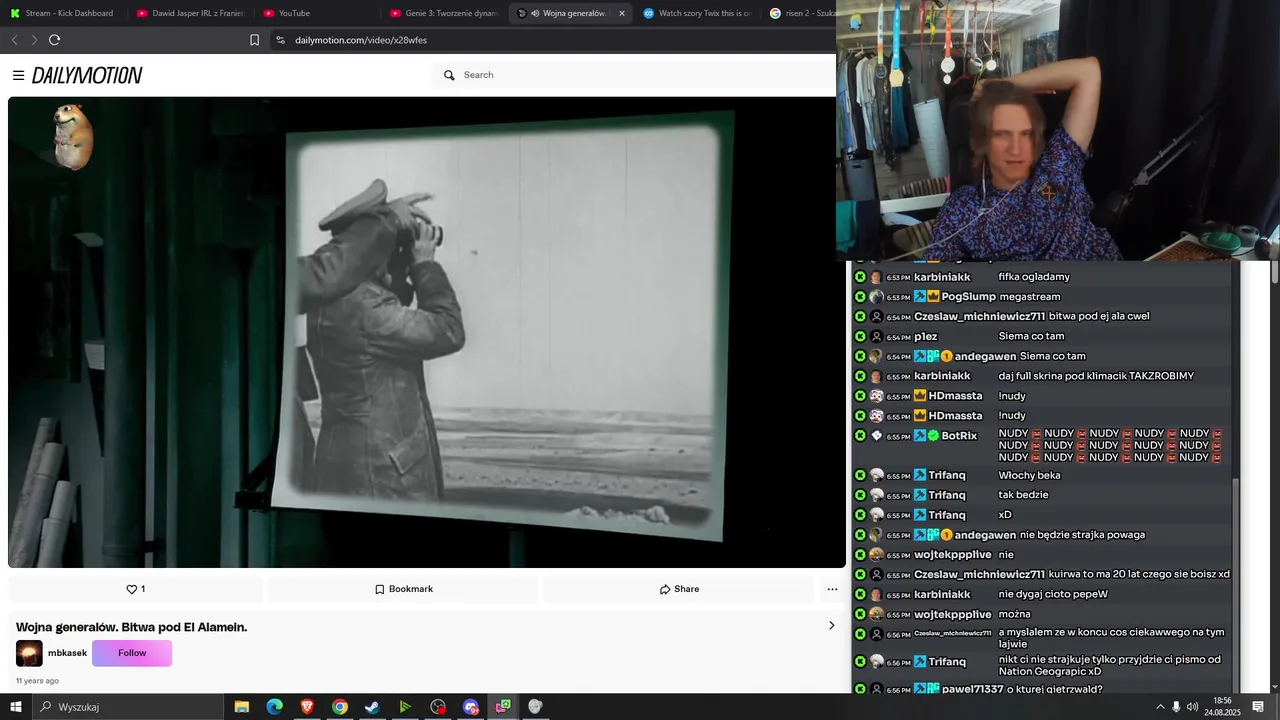This screenshot has width=1280, height=720.
Task: Click the '11 years ago' upload date
Action: (37, 681)
